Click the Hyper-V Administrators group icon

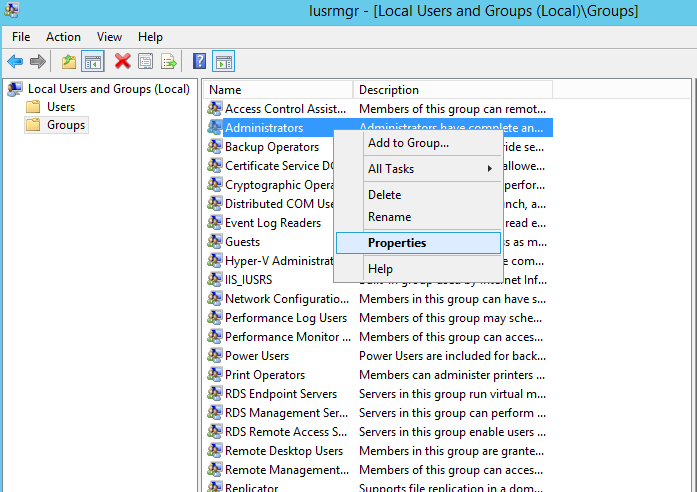215,260
